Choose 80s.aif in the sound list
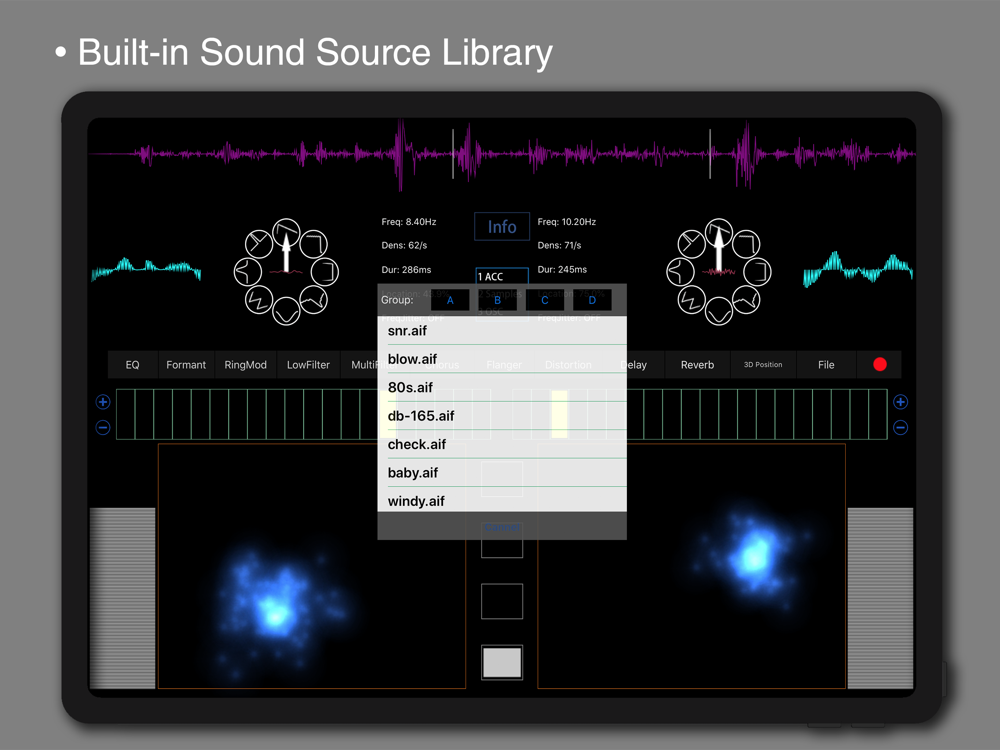The height and width of the screenshot is (750, 1000). tap(502, 387)
